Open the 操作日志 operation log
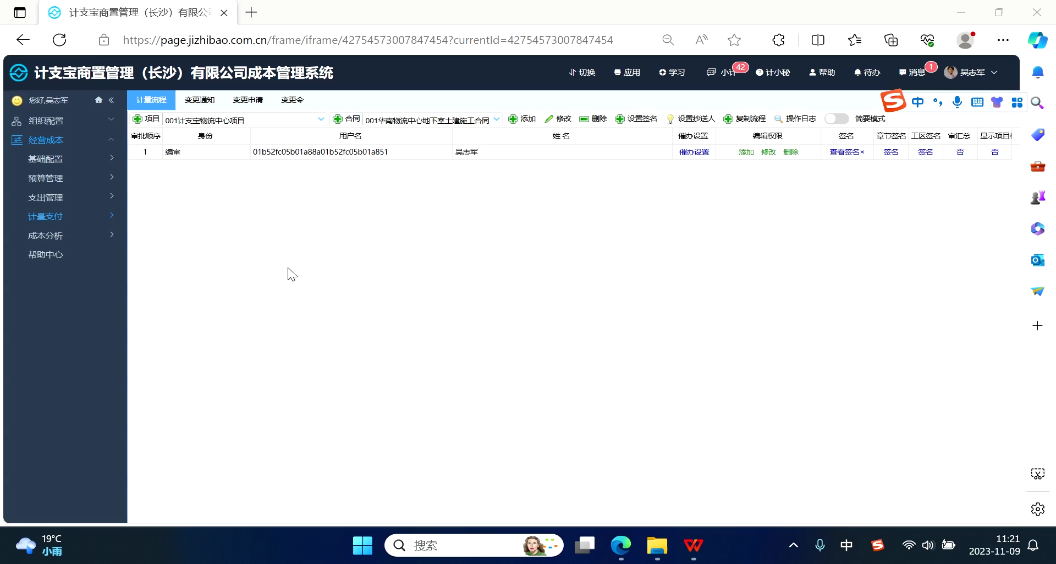Viewport: 1056px width, 564px height. click(795, 119)
